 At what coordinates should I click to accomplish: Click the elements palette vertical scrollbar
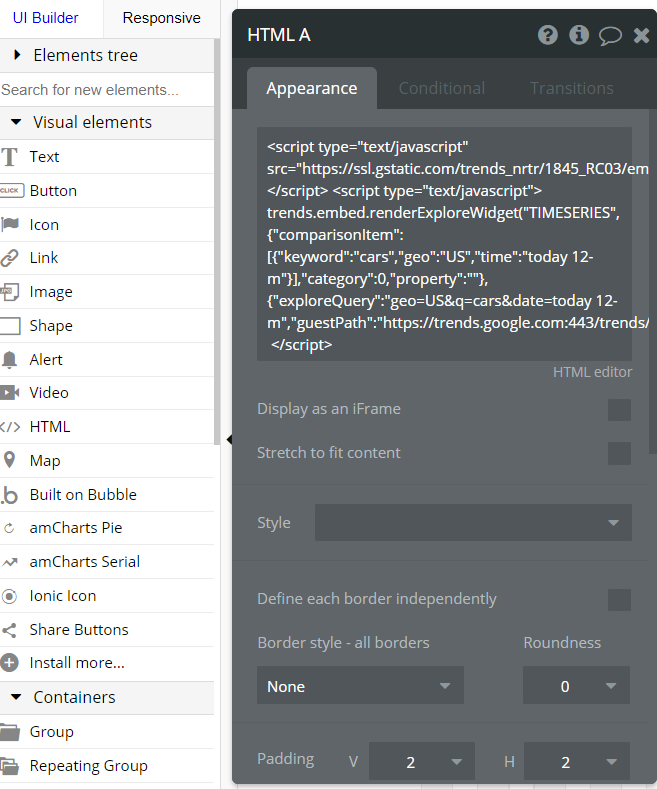pos(217,242)
